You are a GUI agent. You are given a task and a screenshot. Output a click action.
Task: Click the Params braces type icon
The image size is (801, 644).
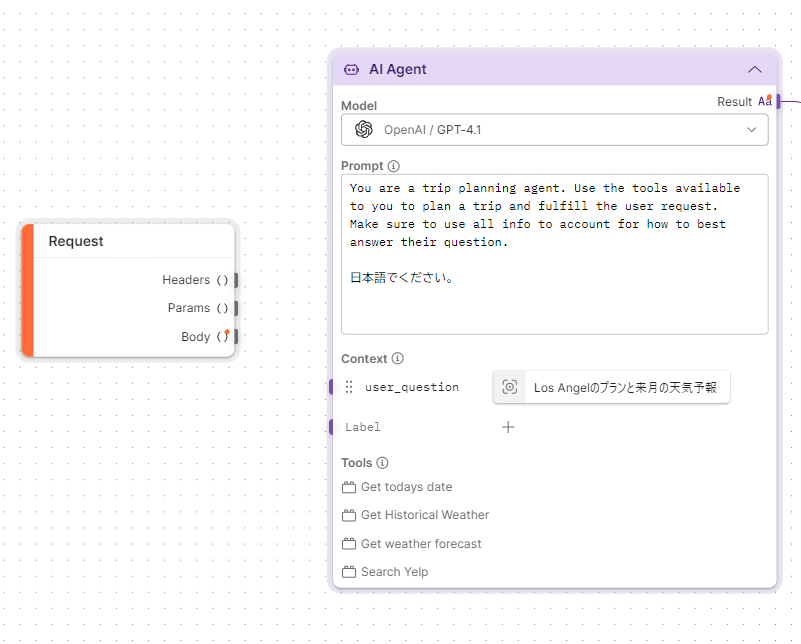click(x=222, y=308)
